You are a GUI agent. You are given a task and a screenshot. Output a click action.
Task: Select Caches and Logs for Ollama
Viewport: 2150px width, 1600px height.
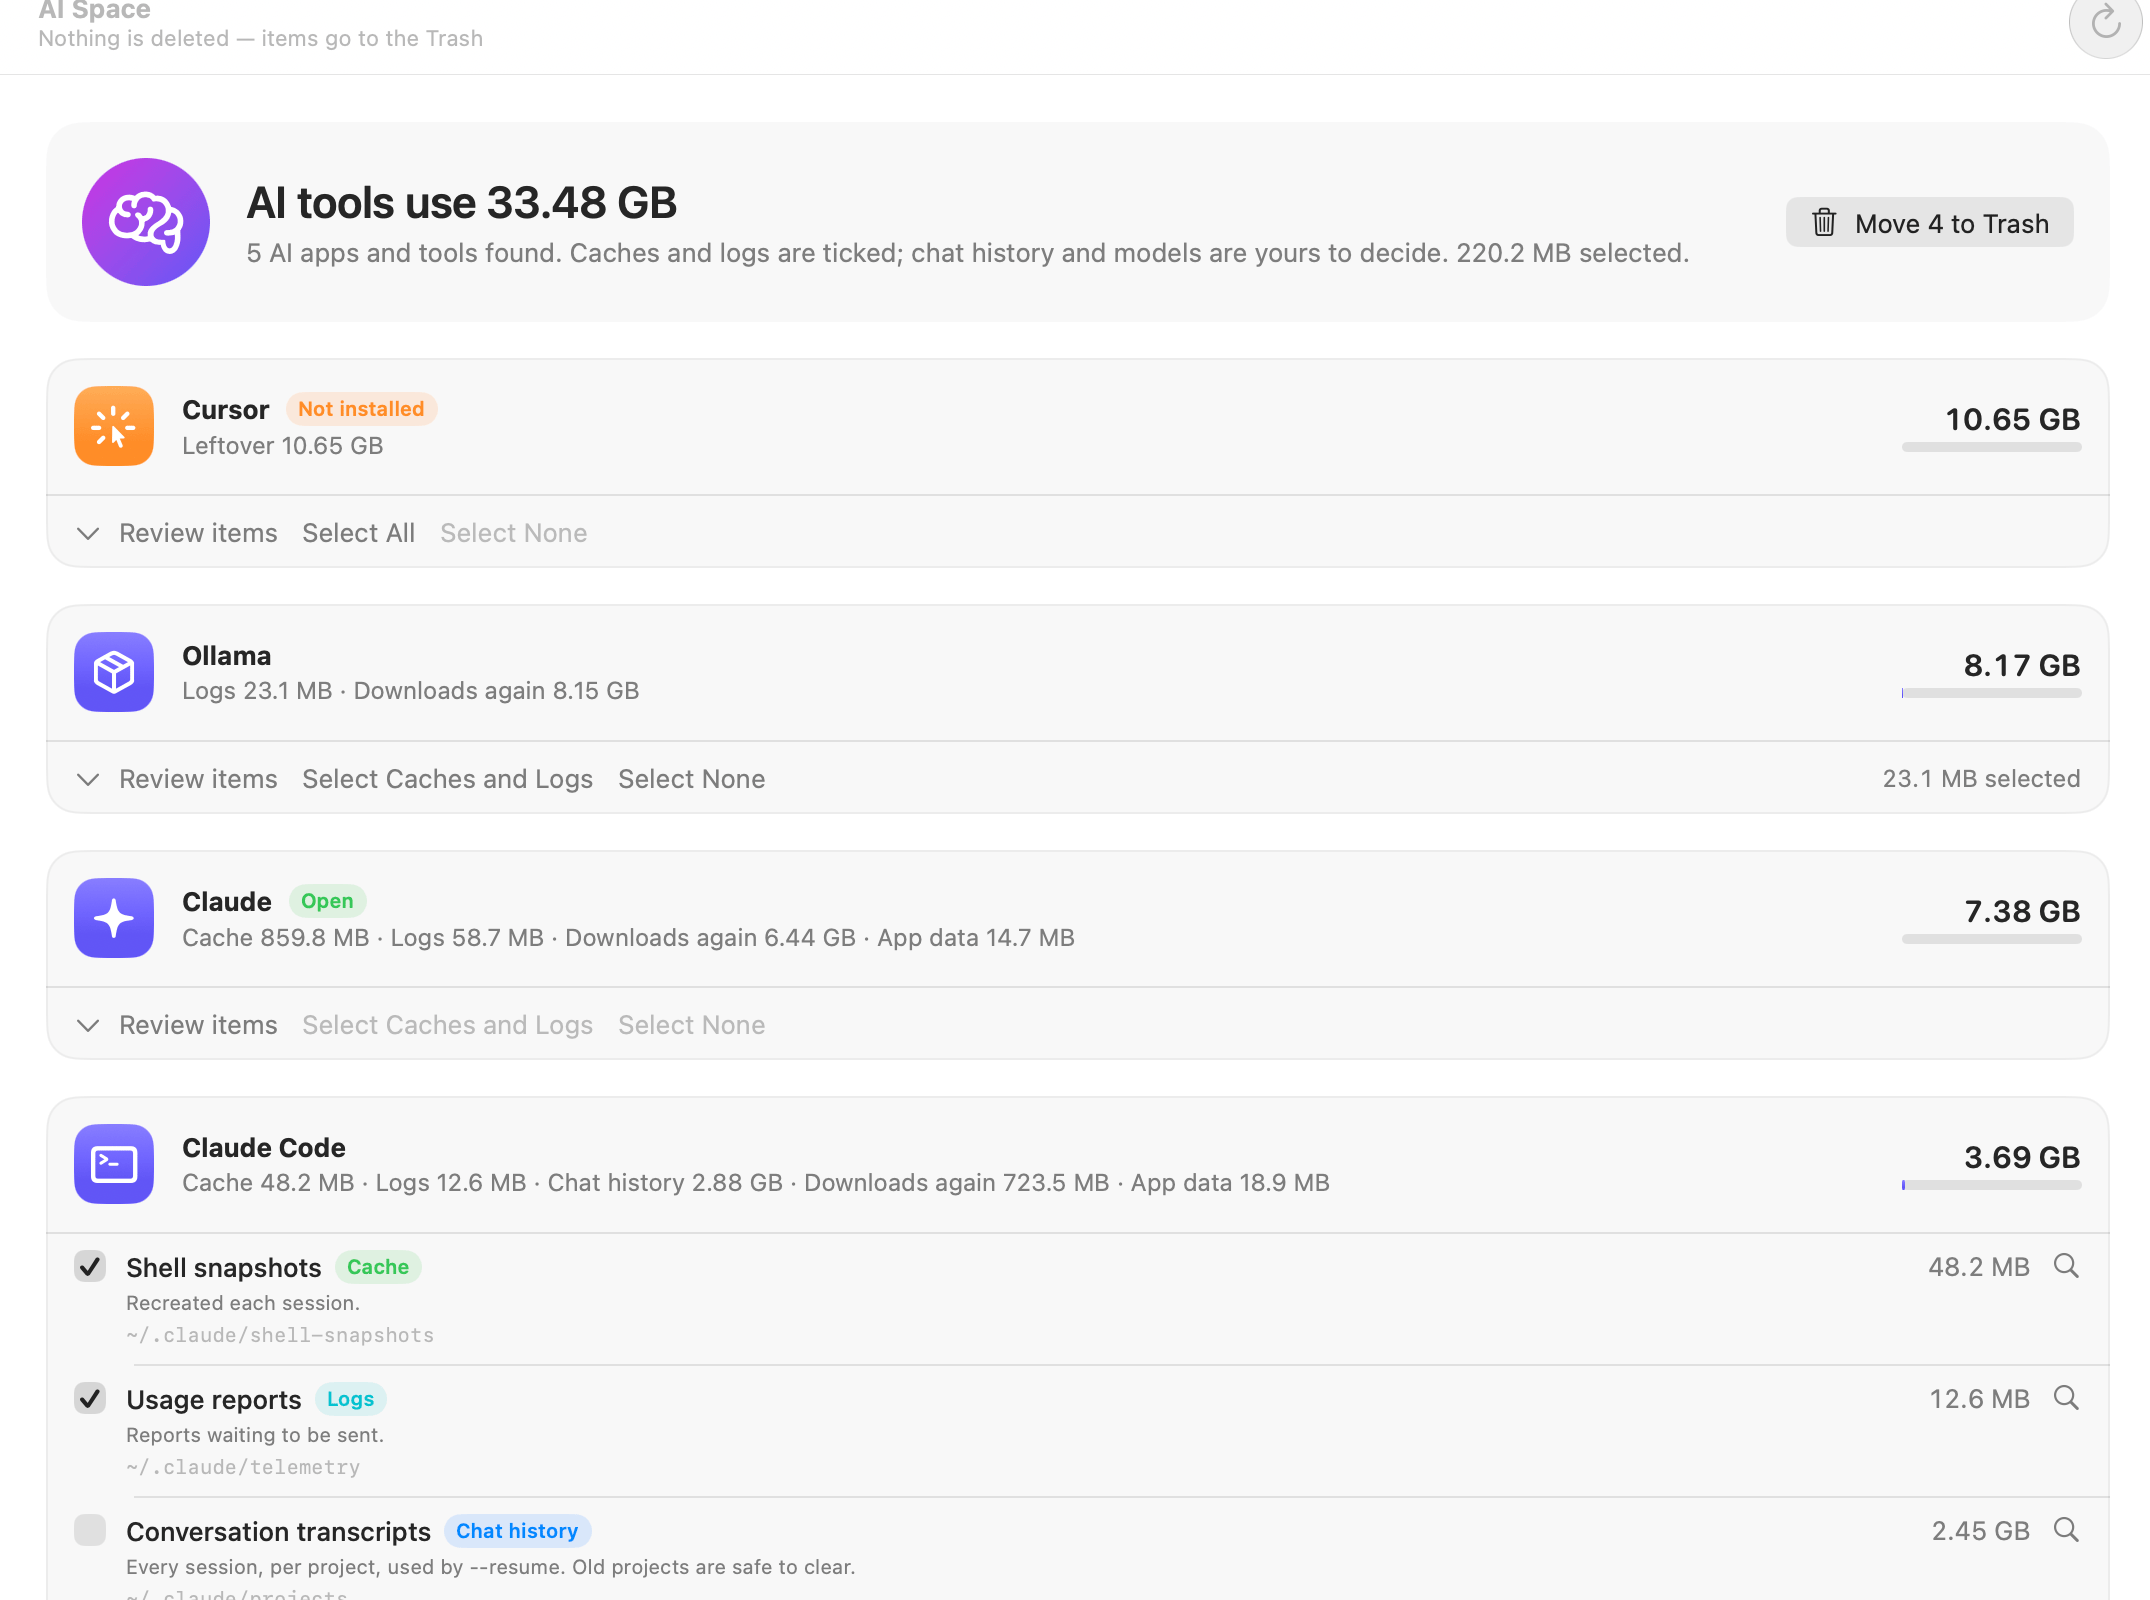click(447, 779)
